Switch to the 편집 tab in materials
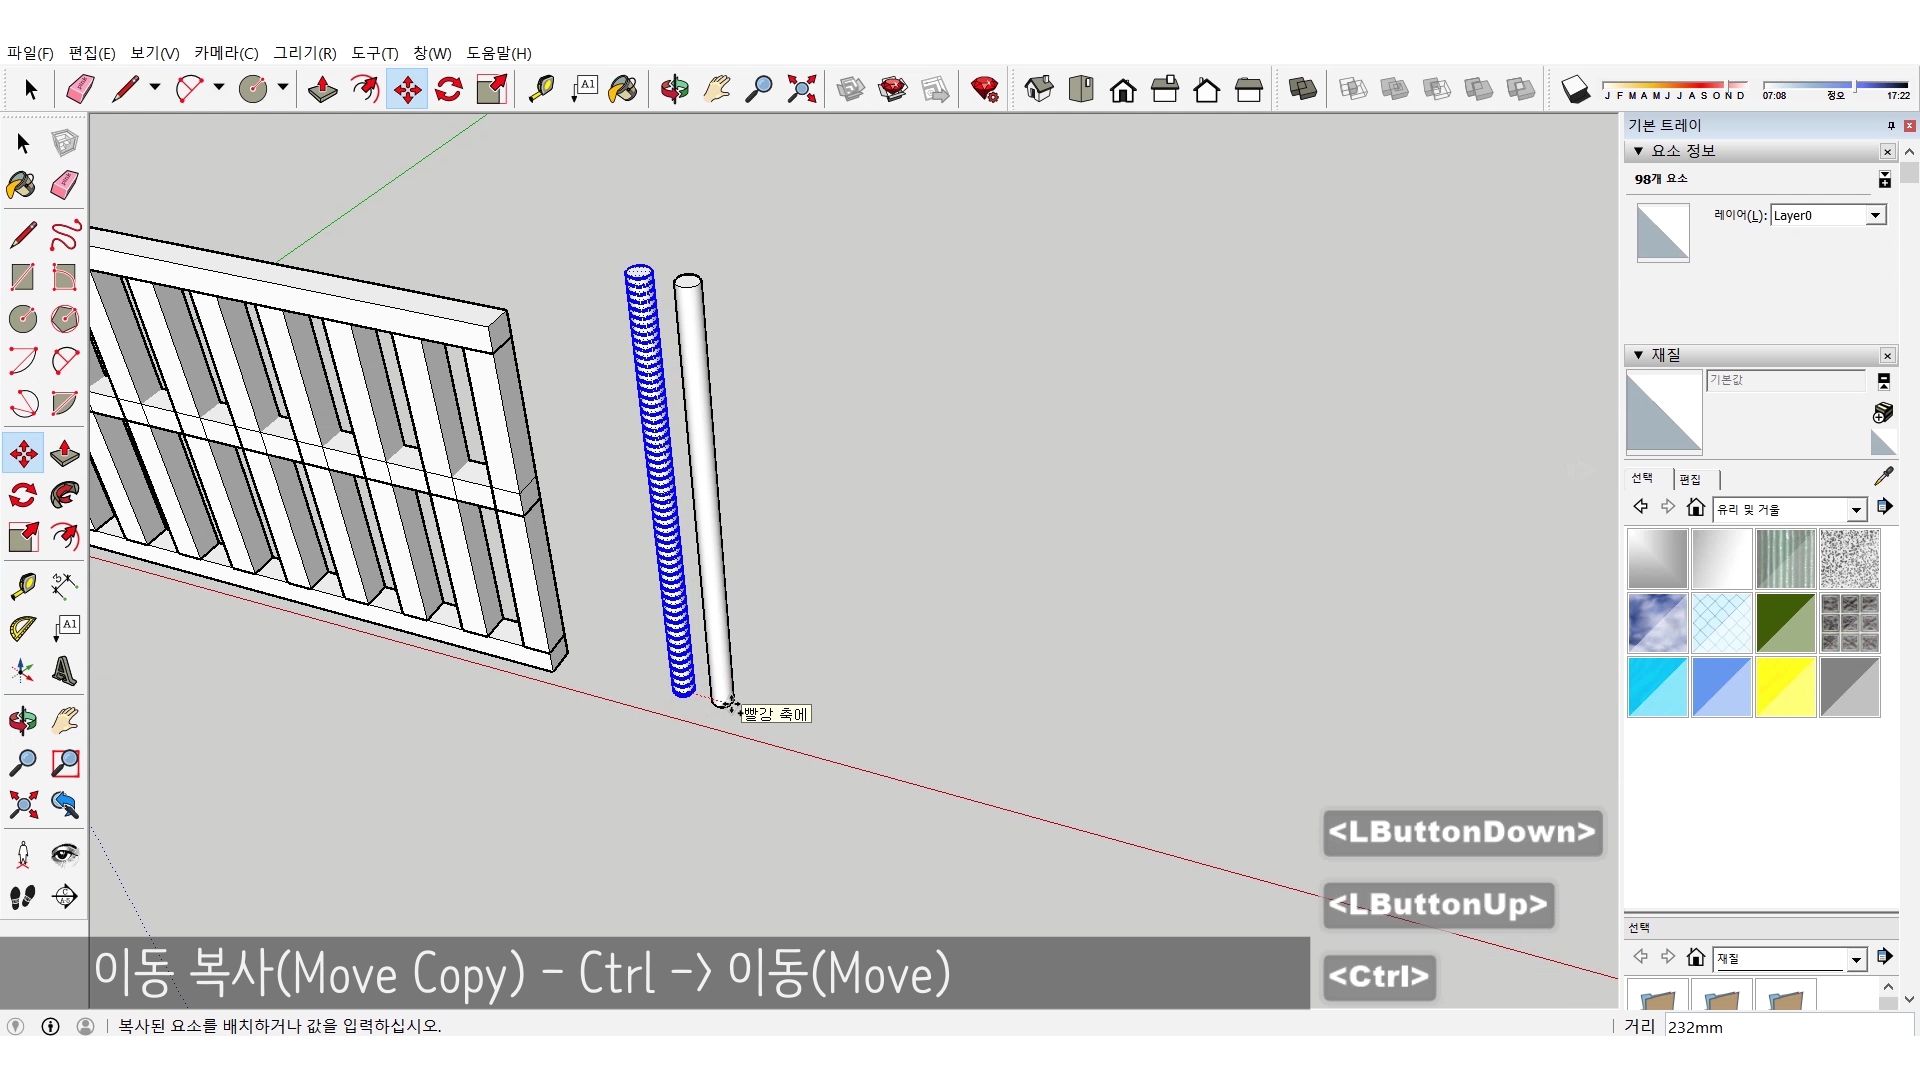 [1690, 479]
